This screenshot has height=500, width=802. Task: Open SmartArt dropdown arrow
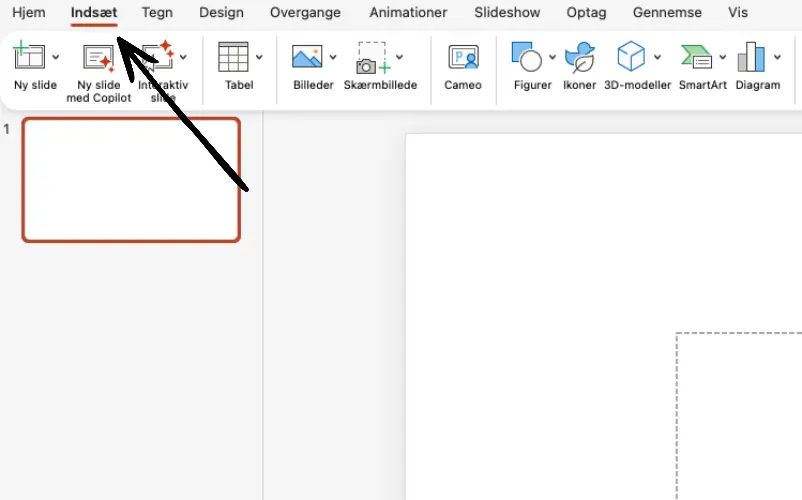pos(723,57)
